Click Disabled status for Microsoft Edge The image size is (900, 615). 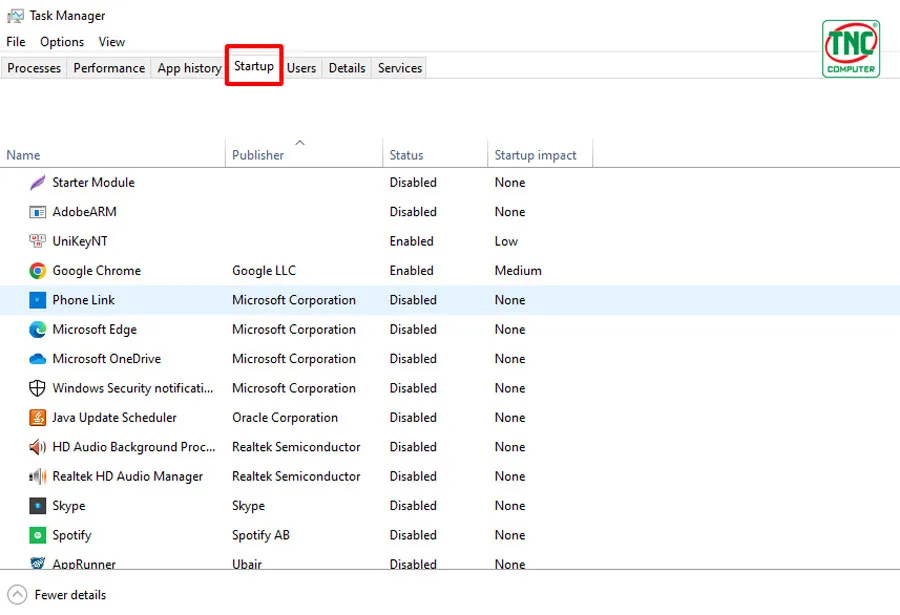pyautogui.click(x=413, y=330)
